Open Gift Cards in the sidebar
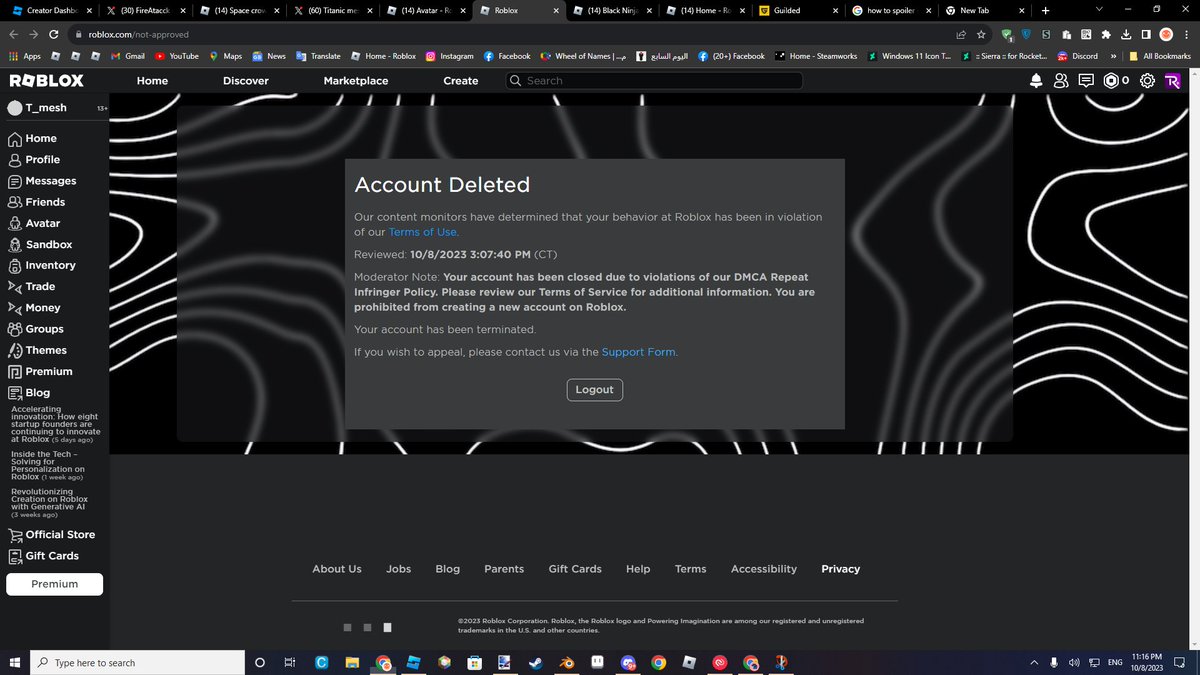Image resolution: width=1200 pixels, height=675 pixels. [x=43, y=556]
